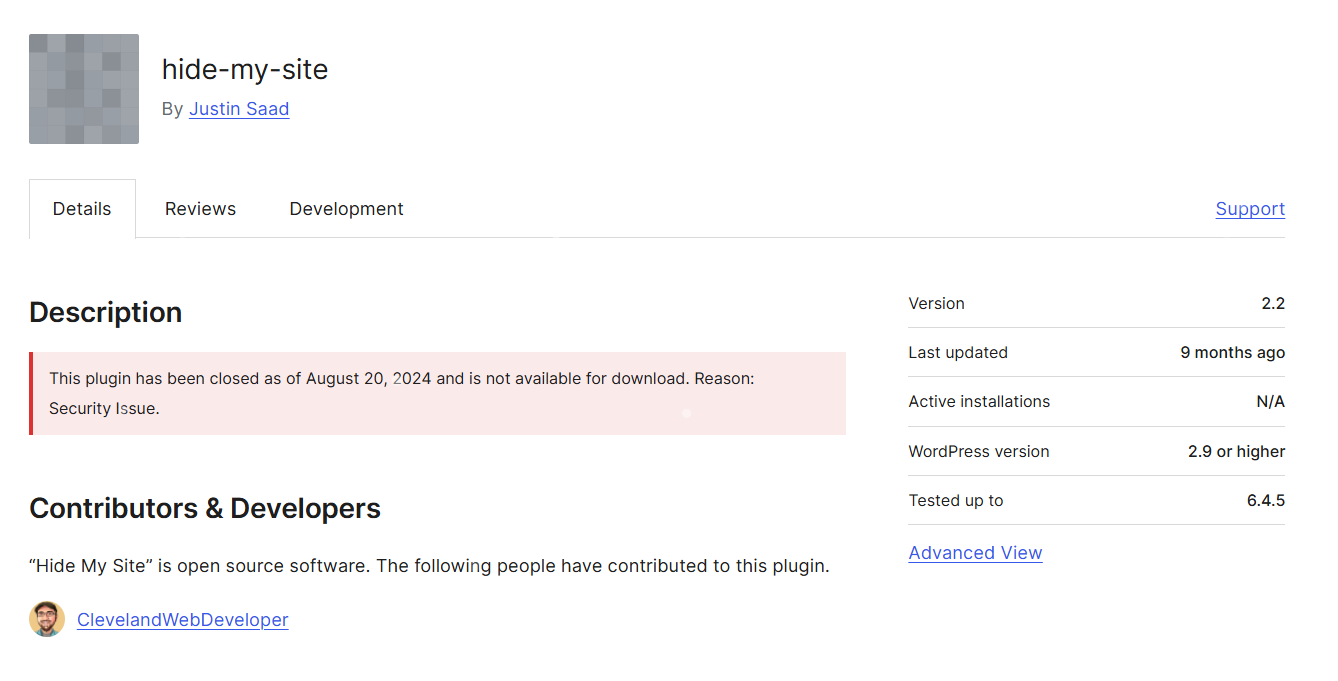Click the Version label
1338x681 pixels.
click(x=936, y=303)
